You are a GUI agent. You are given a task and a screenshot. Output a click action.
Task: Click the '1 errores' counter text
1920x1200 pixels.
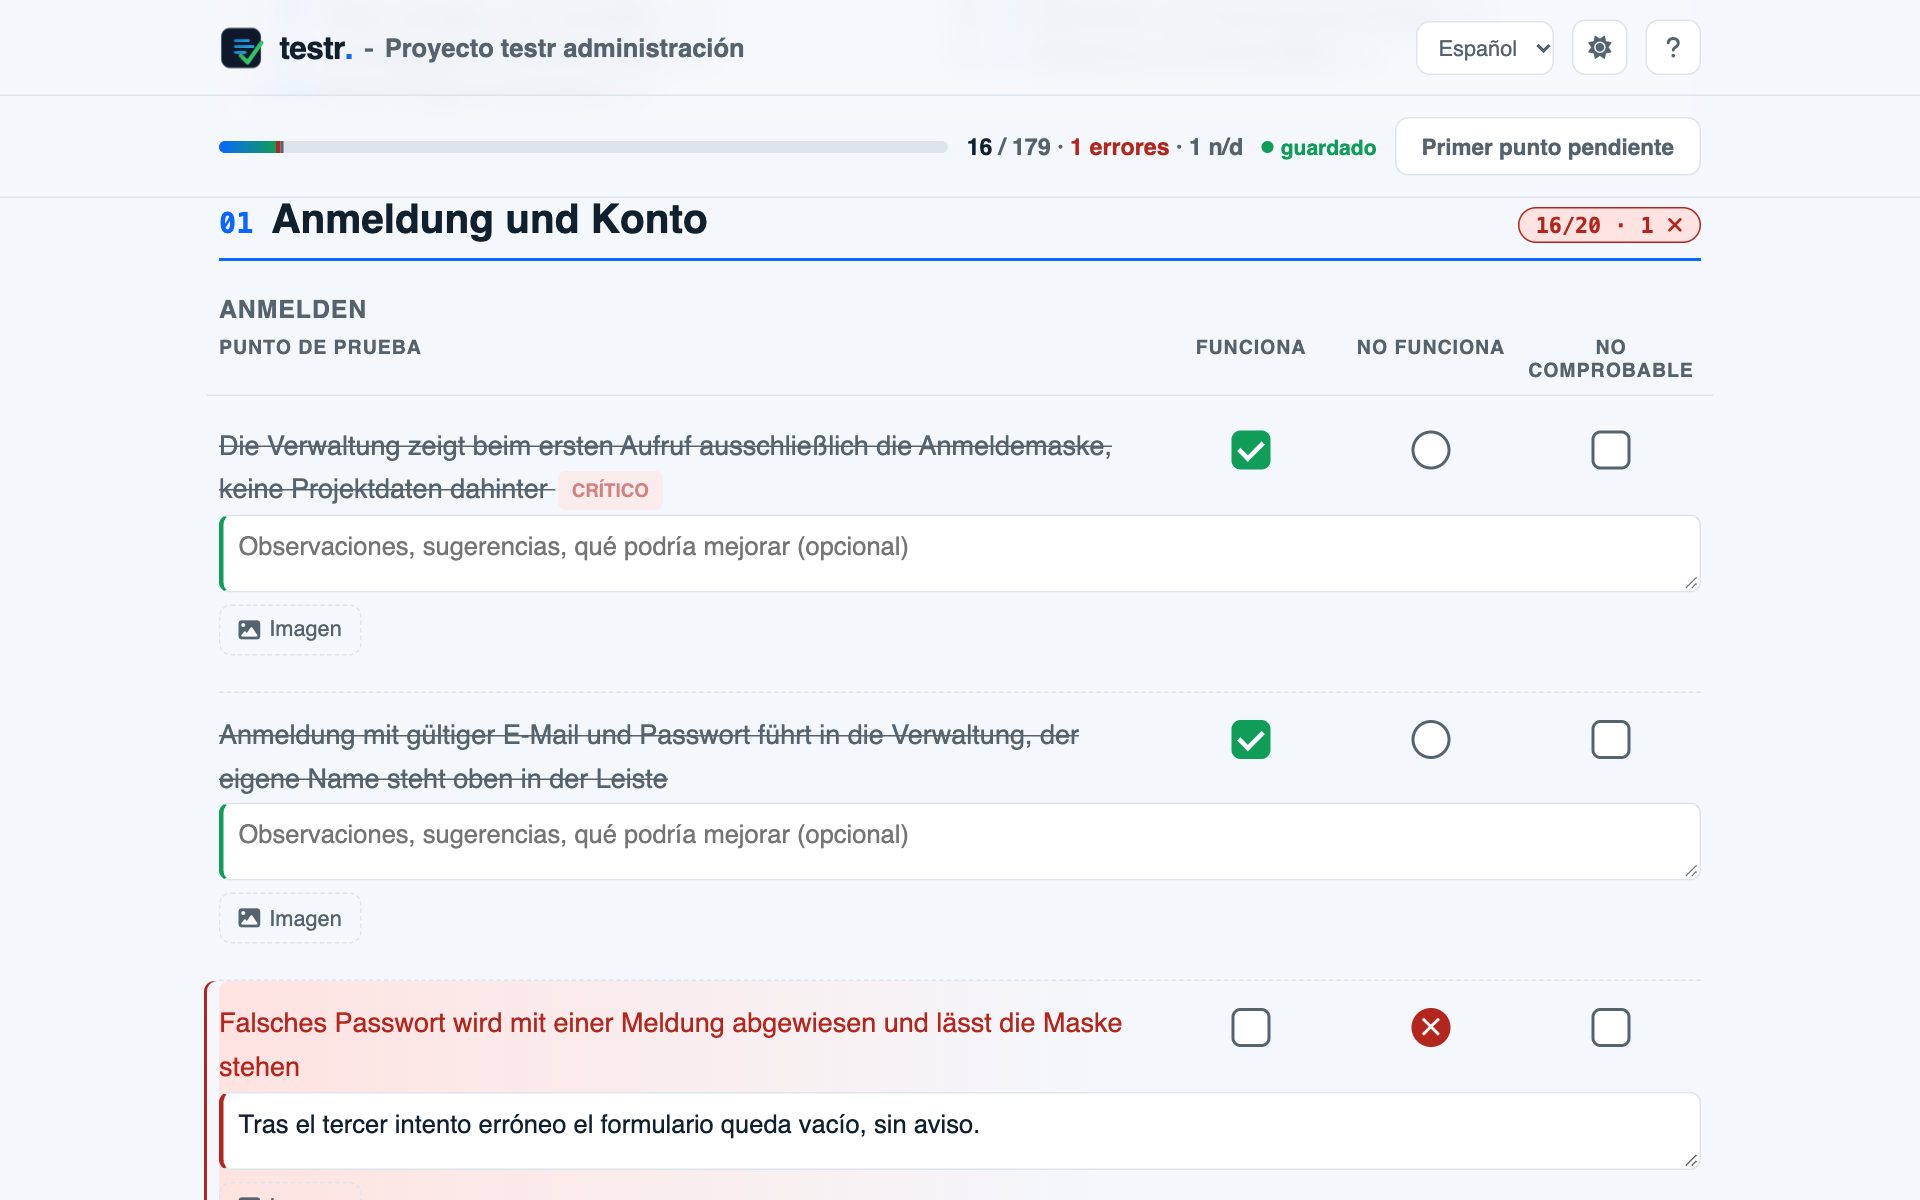coord(1119,147)
